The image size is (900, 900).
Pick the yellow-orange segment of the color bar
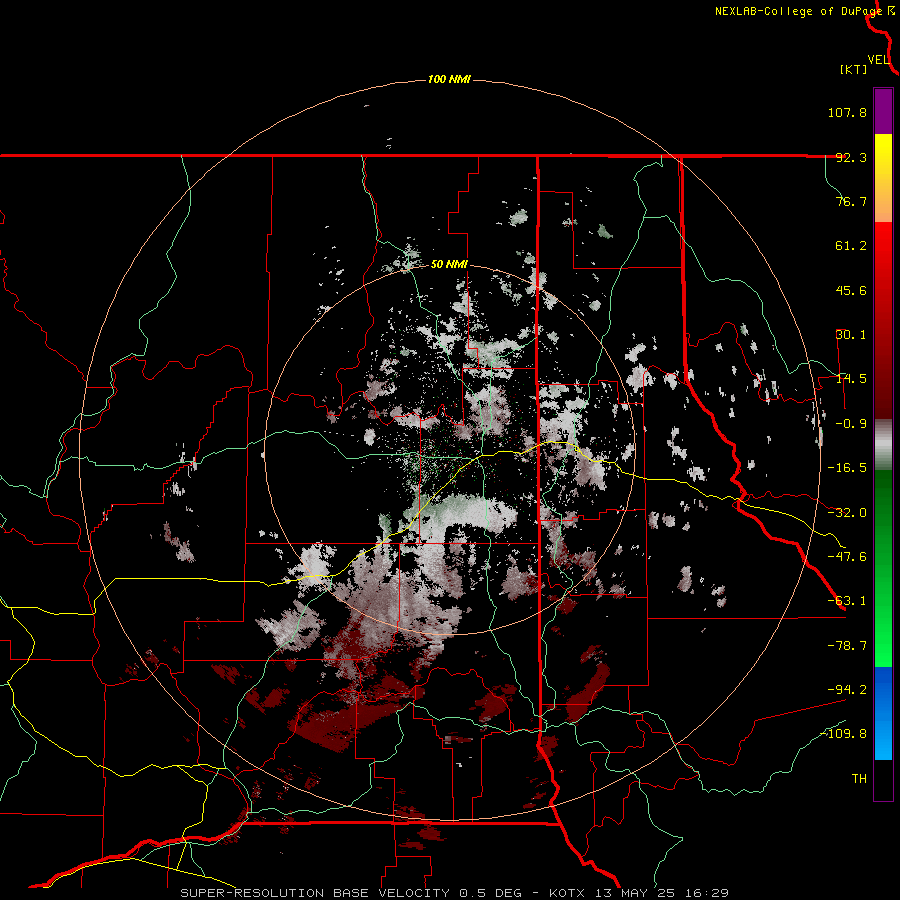click(883, 178)
